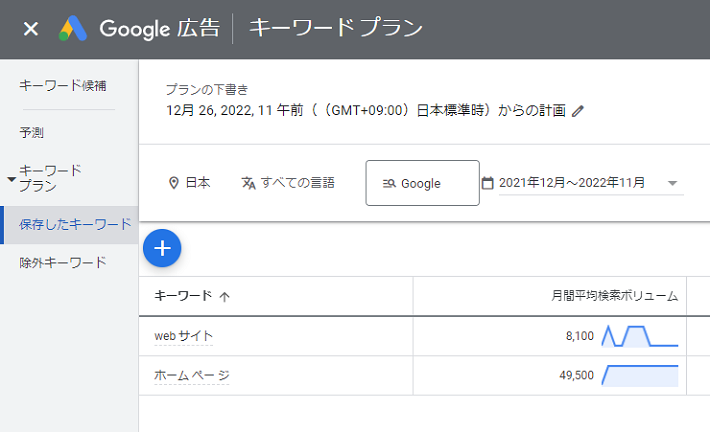Click the trend chart for ホームページ
This screenshot has width=710, height=432.
[640, 375]
